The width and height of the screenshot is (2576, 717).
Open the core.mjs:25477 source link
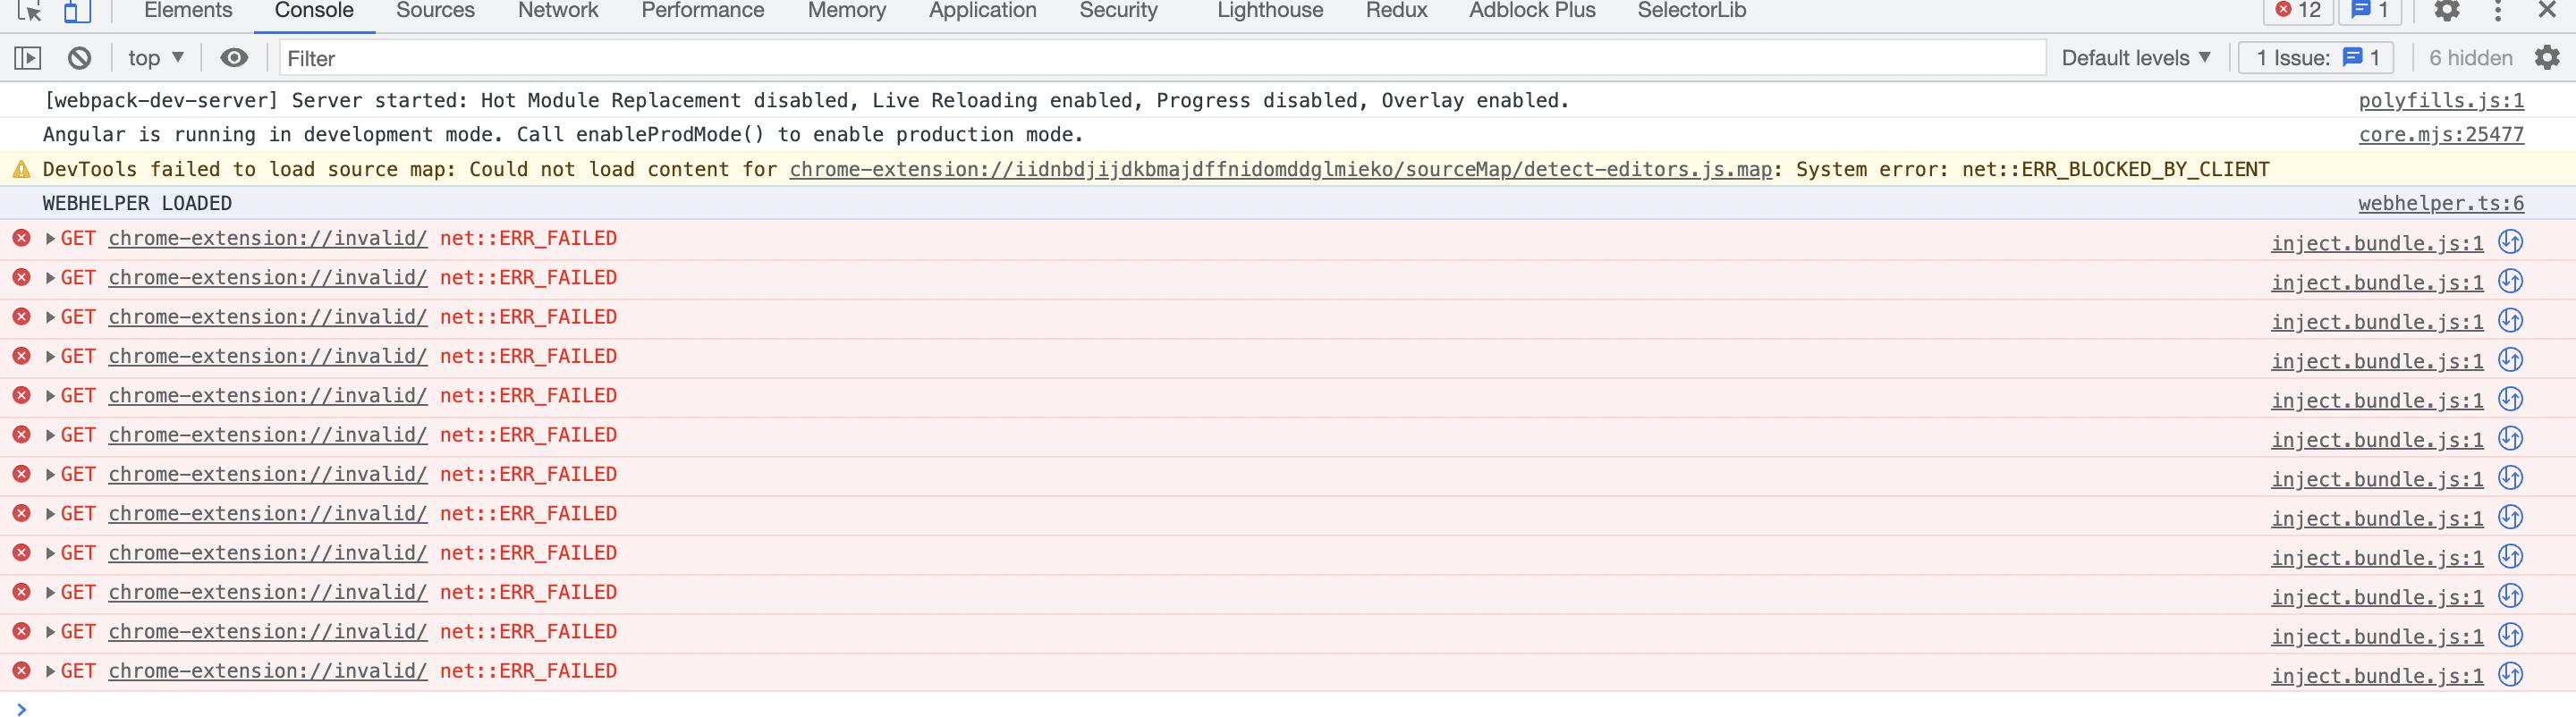coord(2441,135)
